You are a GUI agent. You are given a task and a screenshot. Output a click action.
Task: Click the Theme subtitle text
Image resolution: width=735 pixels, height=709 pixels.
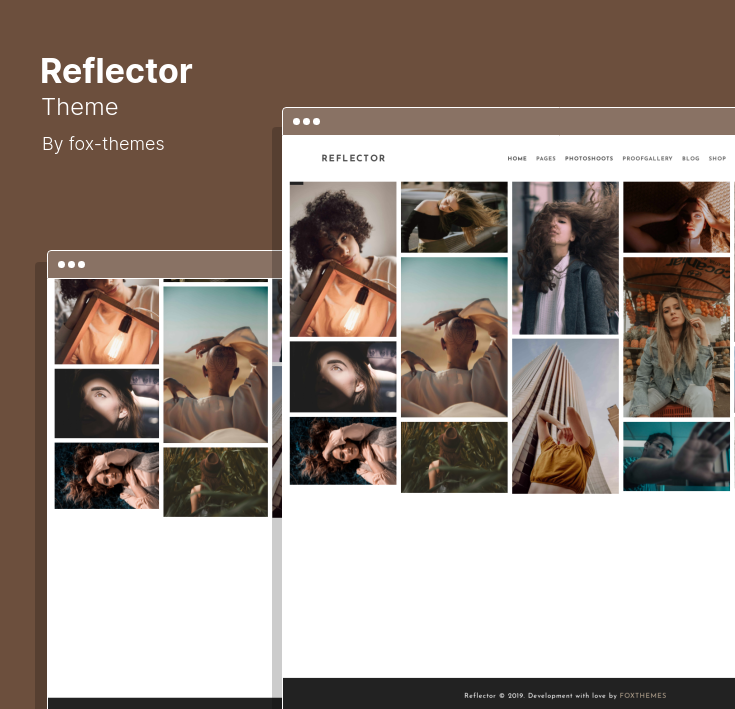(80, 107)
